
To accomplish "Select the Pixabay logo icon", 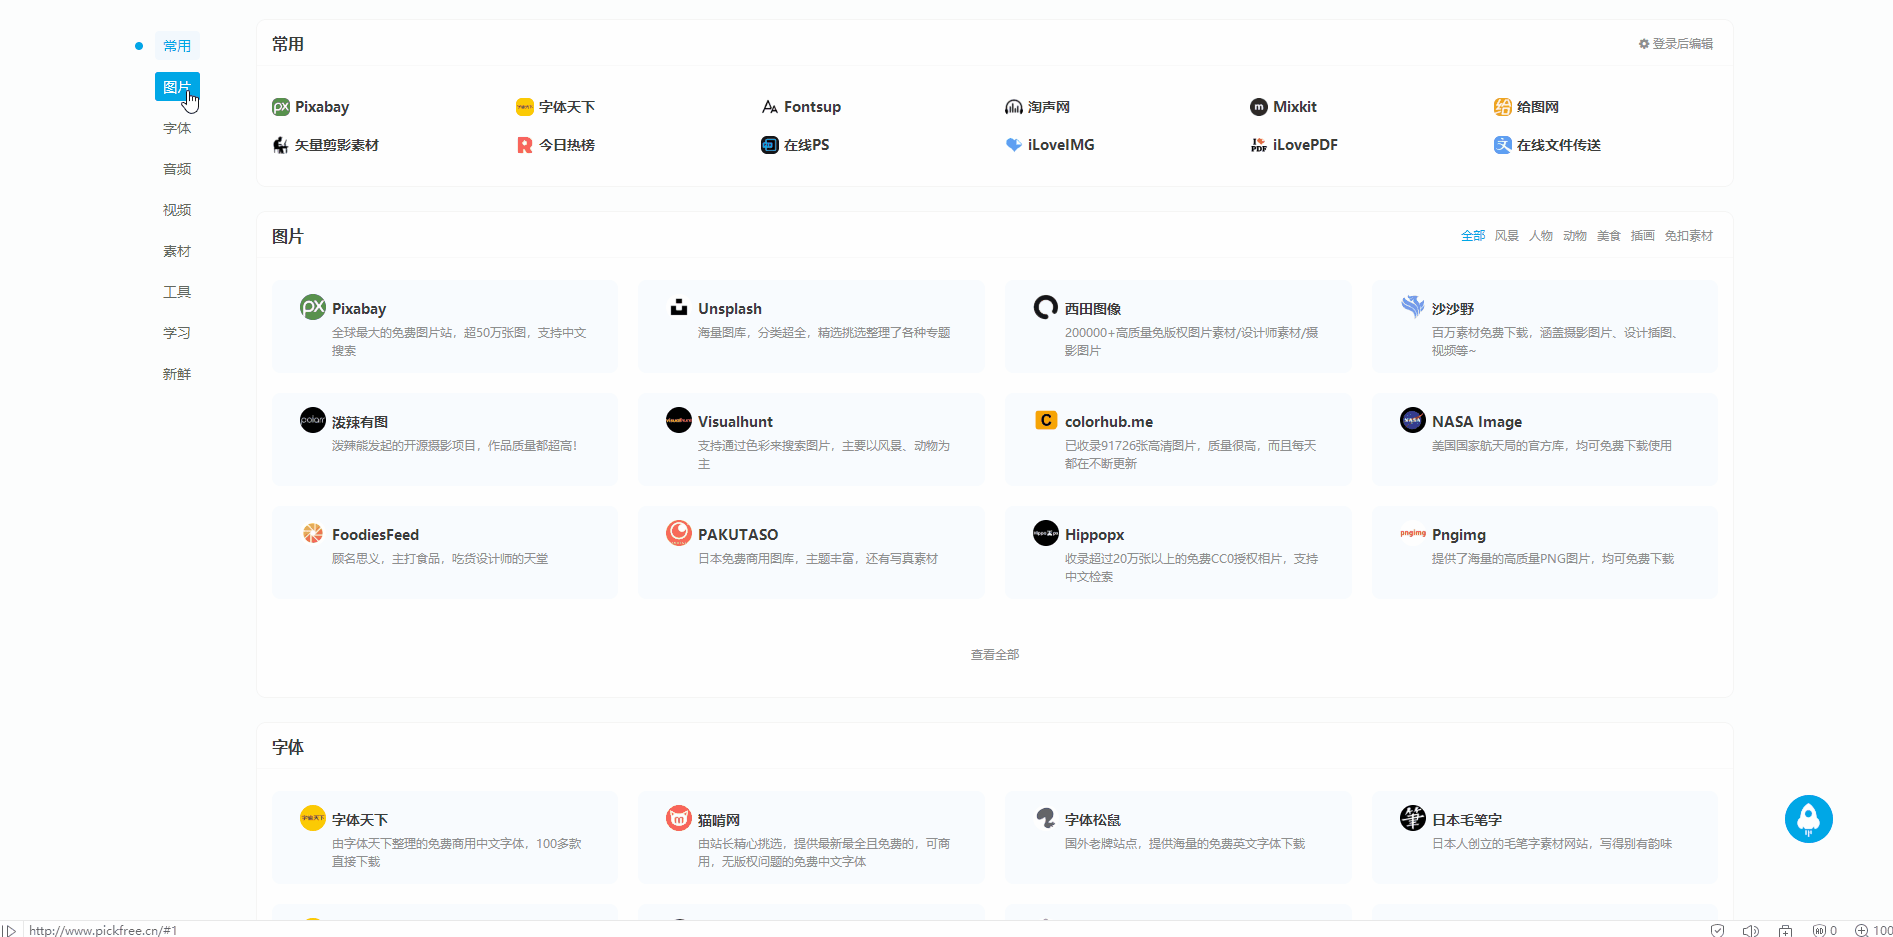I will pyautogui.click(x=281, y=106).
